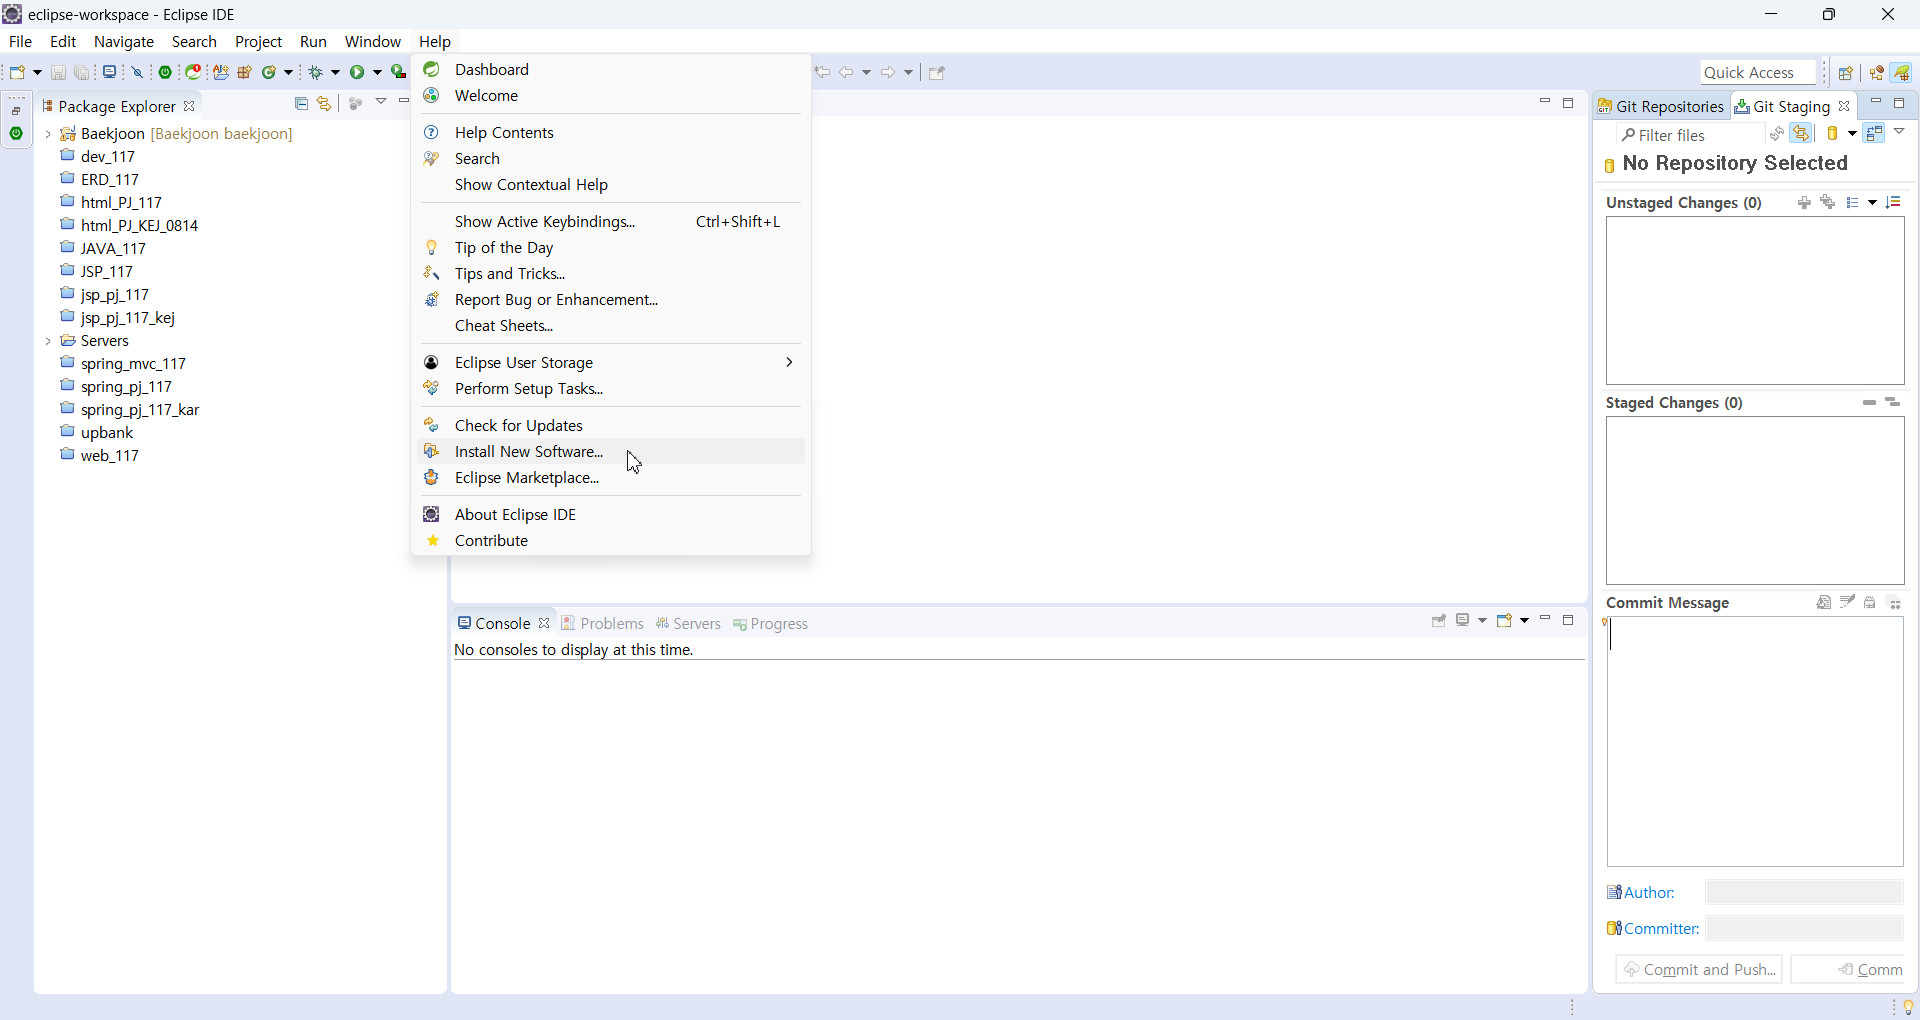The width and height of the screenshot is (1920, 1020).
Task: Click the Commit and Push button
Action: tap(1699, 969)
